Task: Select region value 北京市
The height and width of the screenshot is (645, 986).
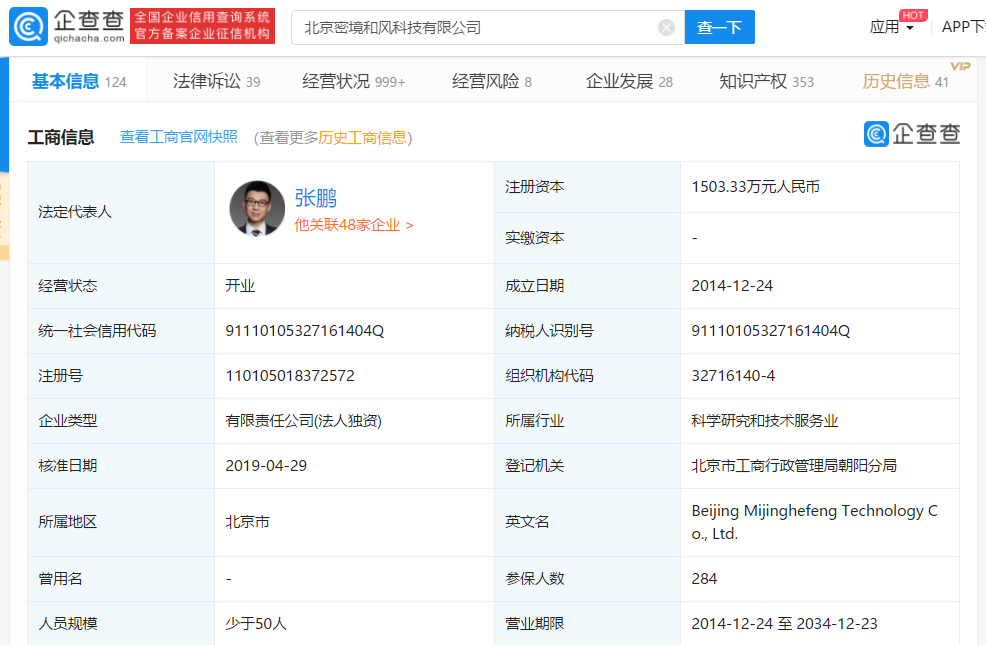Action: click(x=247, y=522)
